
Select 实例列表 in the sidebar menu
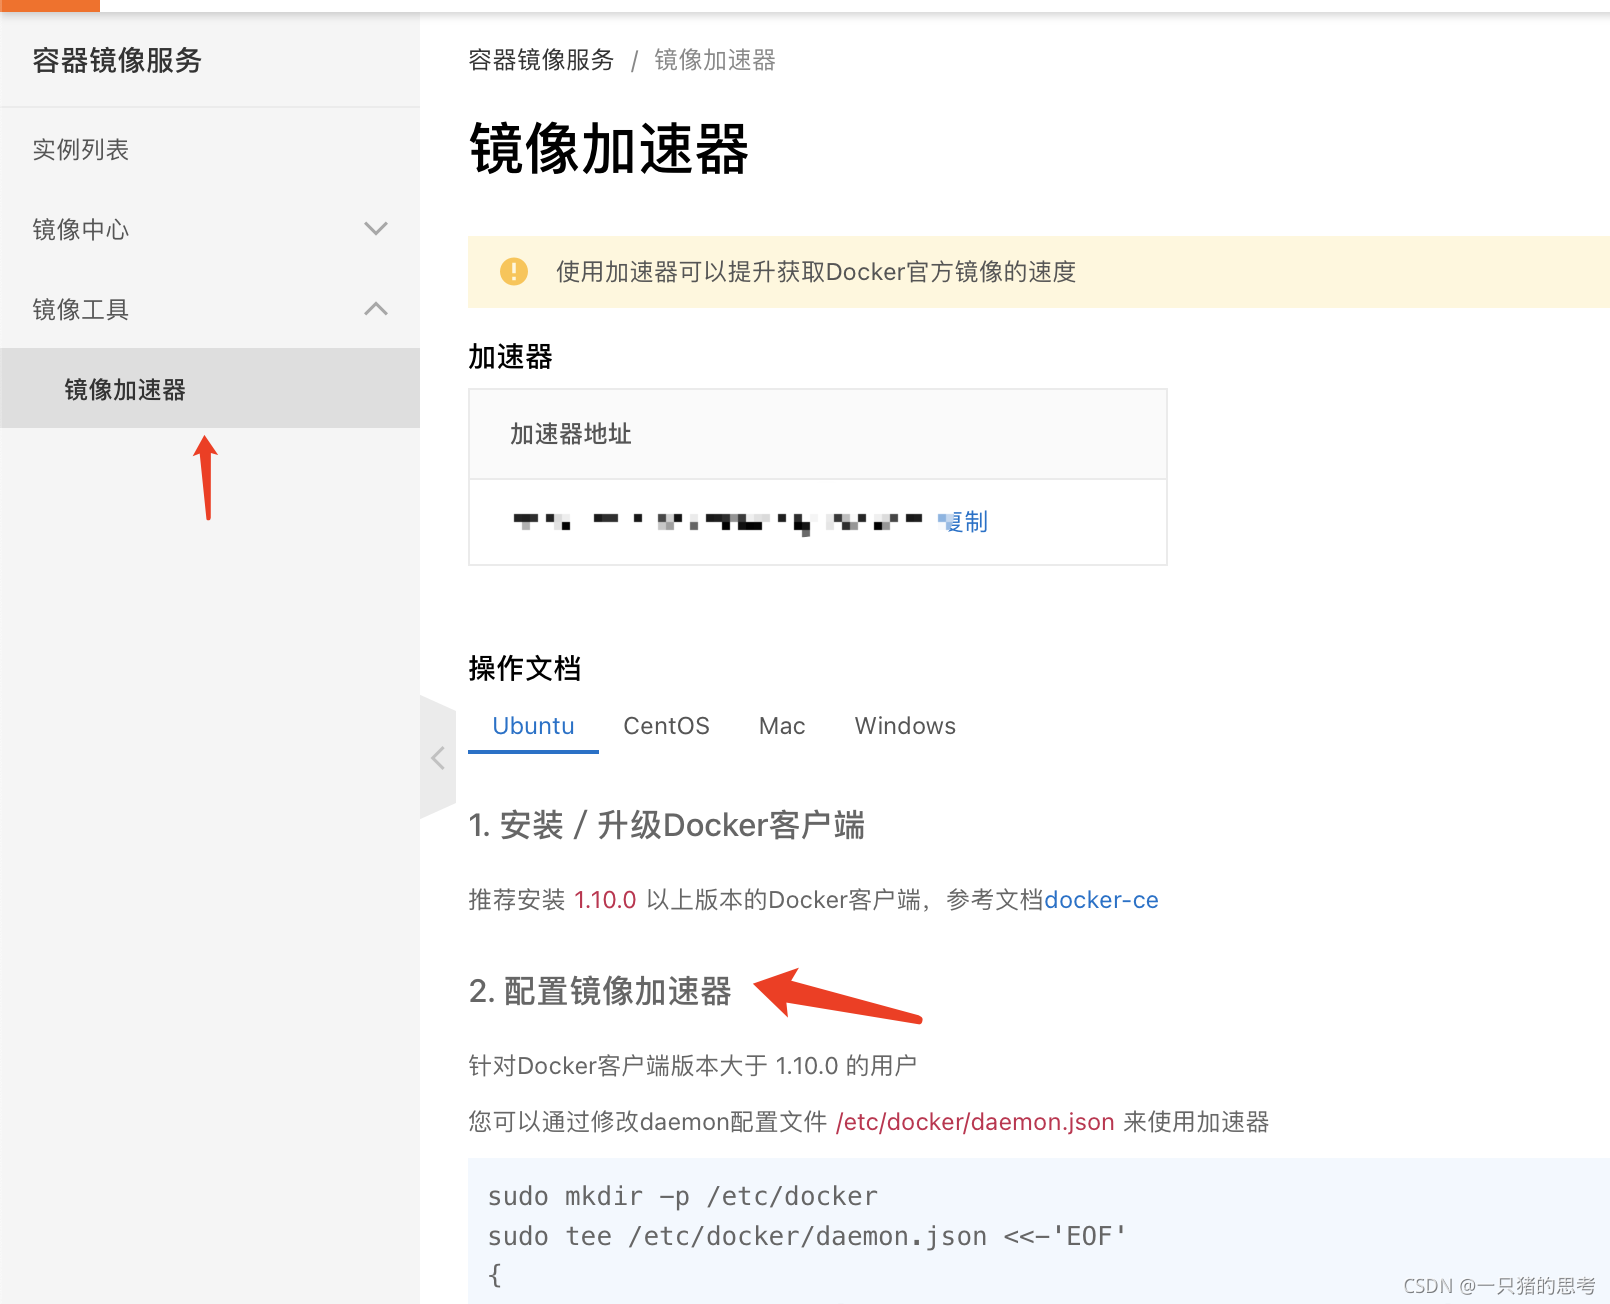coord(80,149)
